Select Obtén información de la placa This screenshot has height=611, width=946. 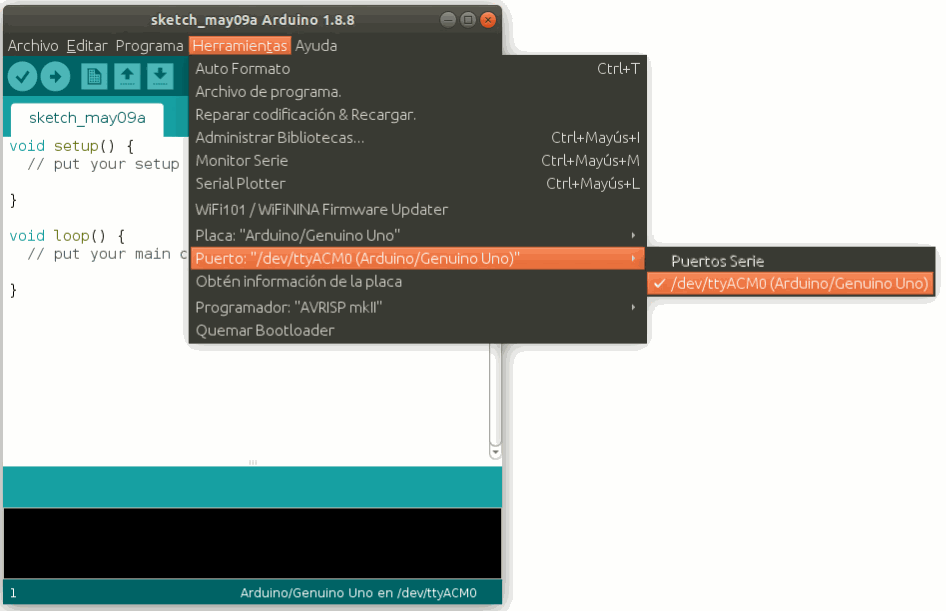417,281
